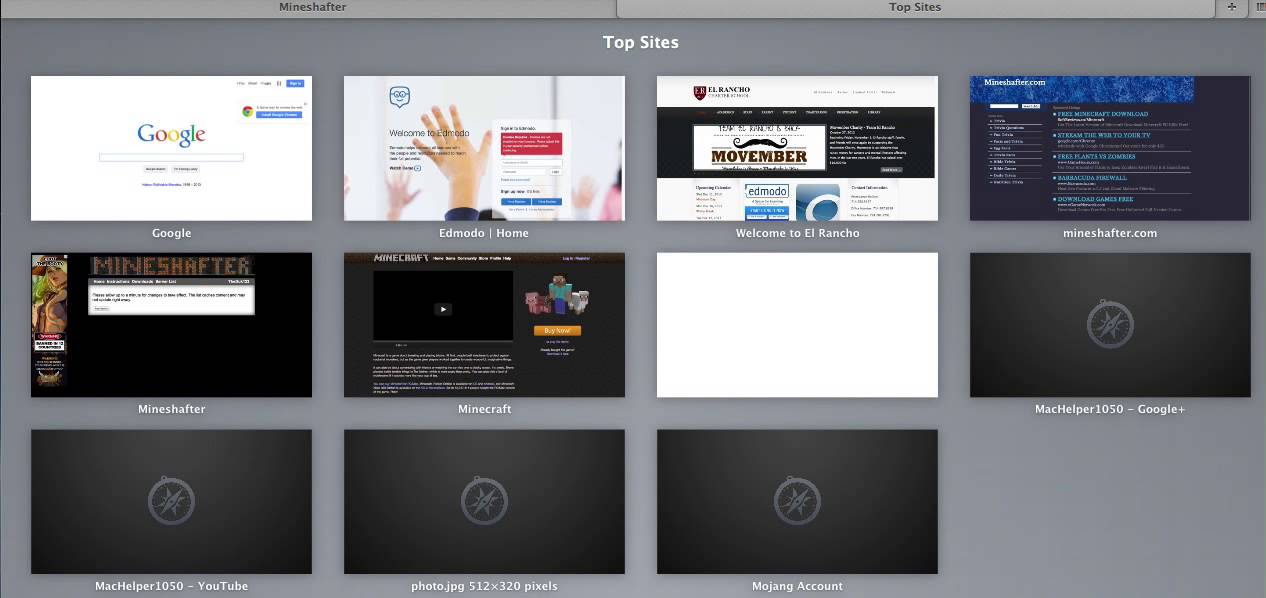Open the Welcome to El Rancho thumbnail
The width and height of the screenshot is (1266, 598).
tap(797, 148)
